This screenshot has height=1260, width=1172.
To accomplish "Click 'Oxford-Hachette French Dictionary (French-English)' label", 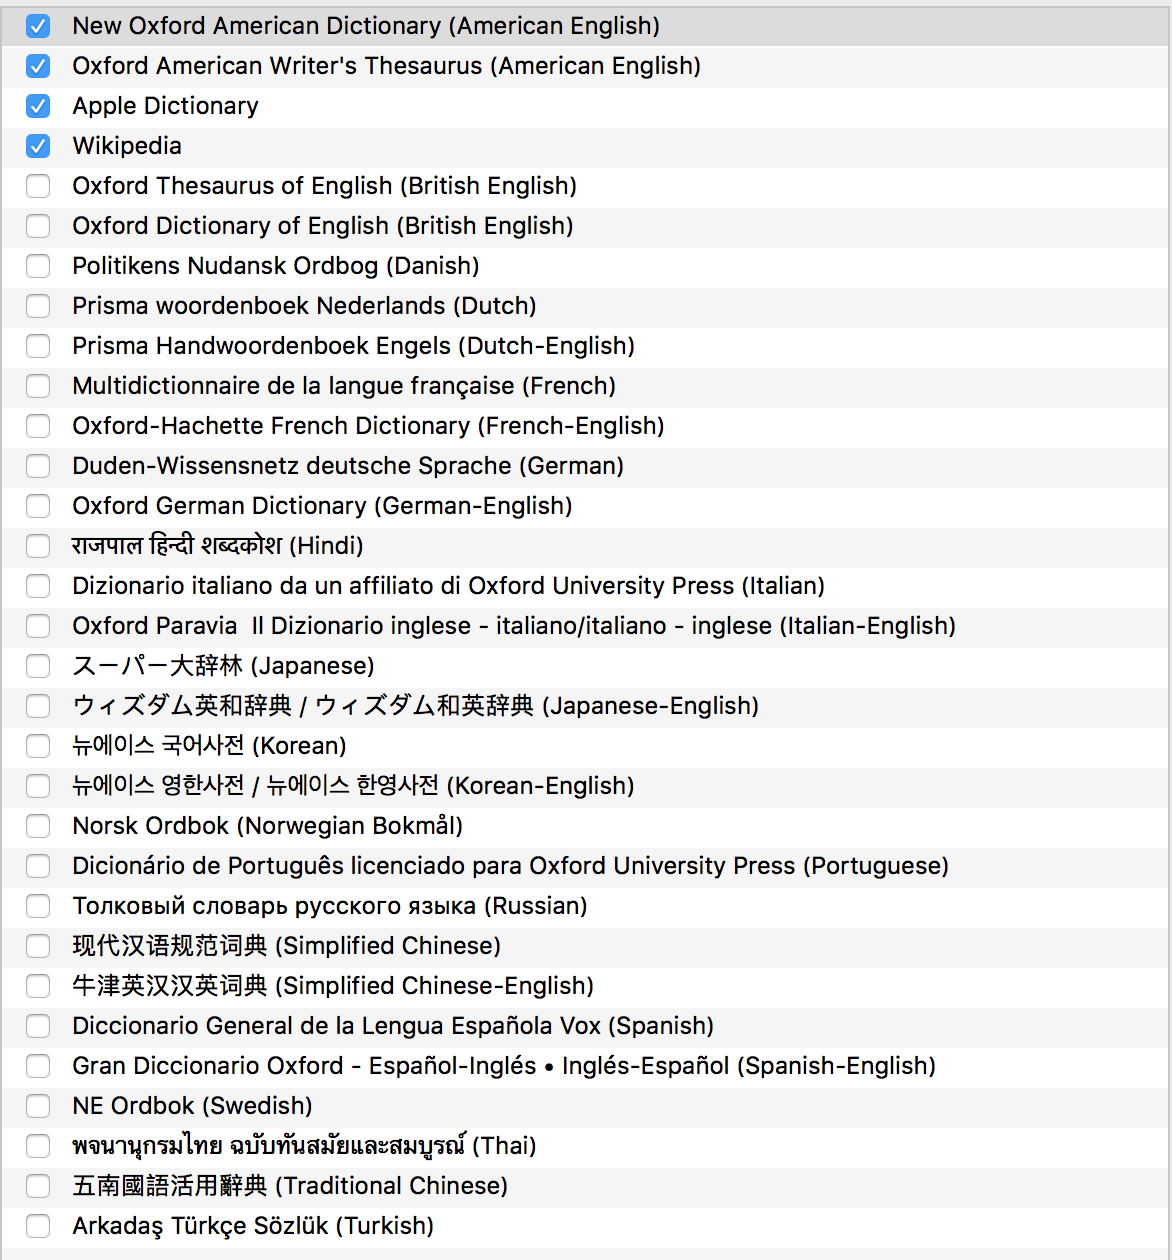I will coord(368,426).
